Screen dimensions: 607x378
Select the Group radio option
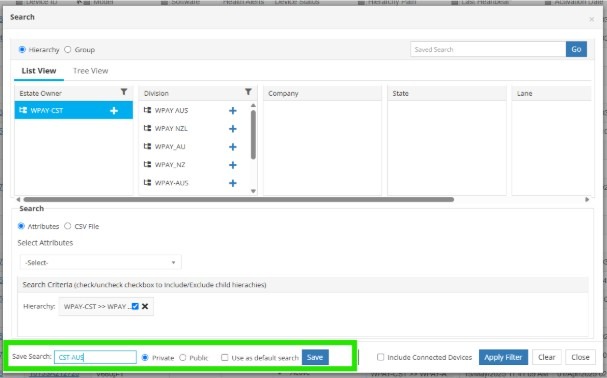(68, 50)
